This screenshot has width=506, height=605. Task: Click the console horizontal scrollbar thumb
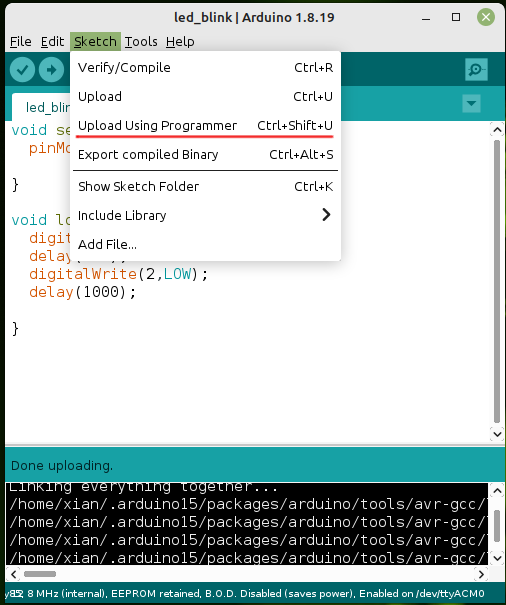[40, 574]
